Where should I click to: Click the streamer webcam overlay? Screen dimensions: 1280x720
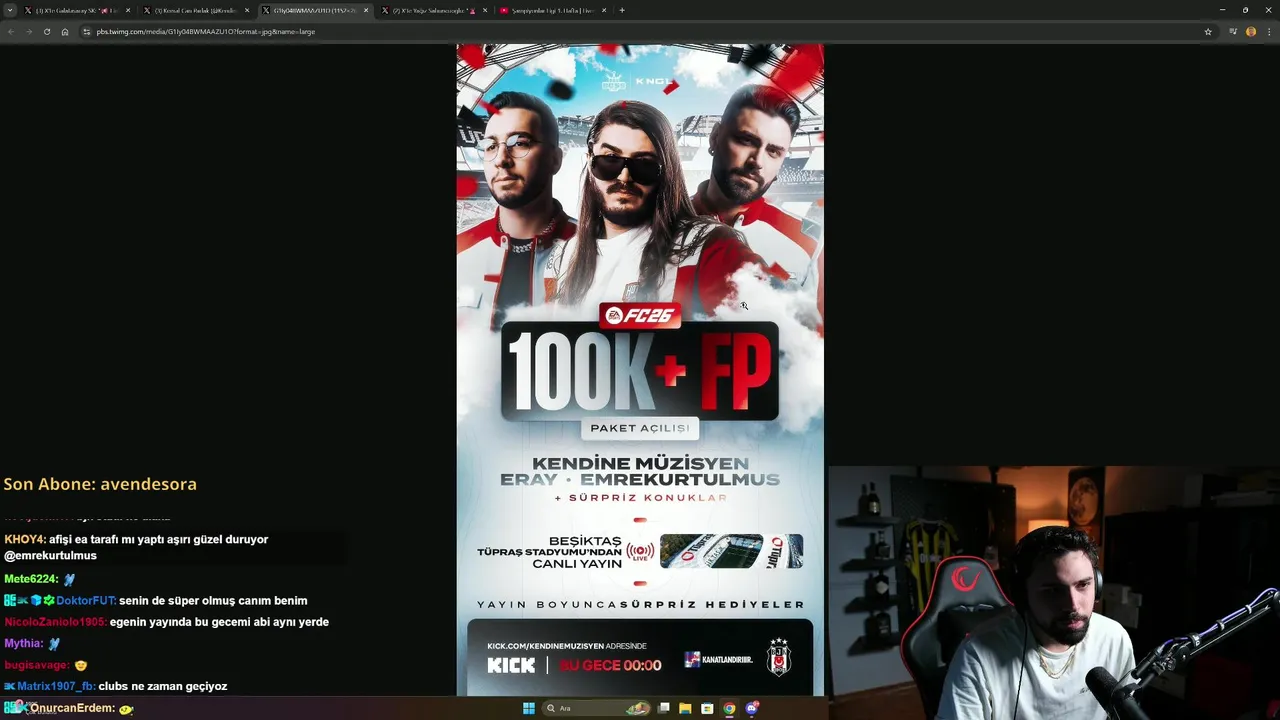tap(1054, 592)
